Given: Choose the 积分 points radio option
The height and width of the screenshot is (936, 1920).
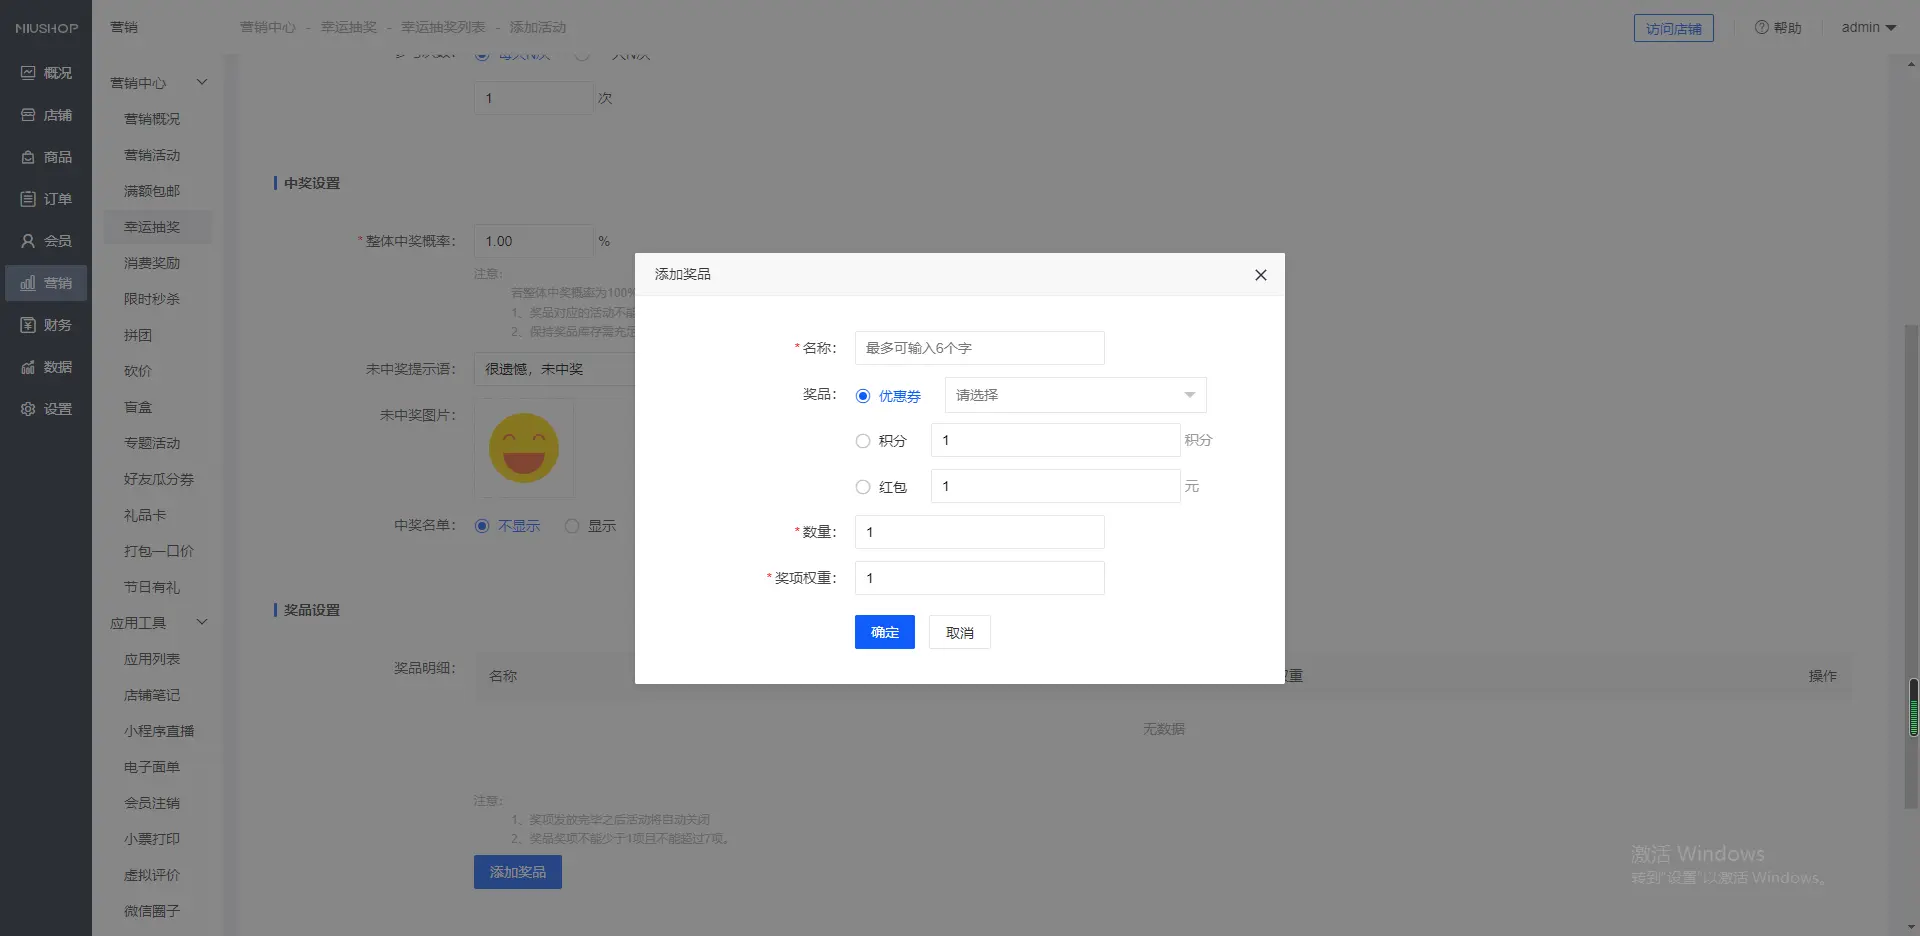Looking at the screenshot, I should coord(863,441).
